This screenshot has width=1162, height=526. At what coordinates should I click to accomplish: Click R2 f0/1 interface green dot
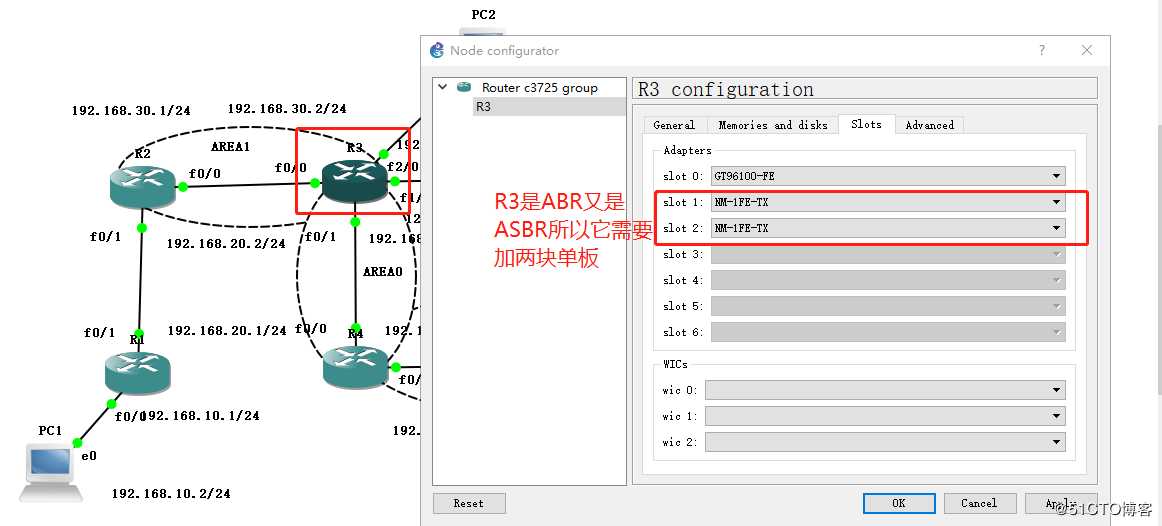tap(142, 227)
